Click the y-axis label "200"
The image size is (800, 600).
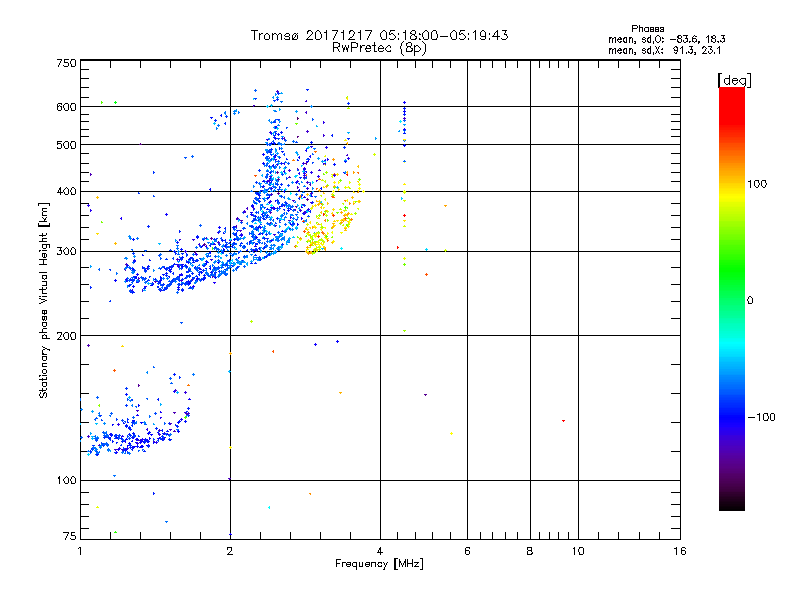click(x=66, y=336)
